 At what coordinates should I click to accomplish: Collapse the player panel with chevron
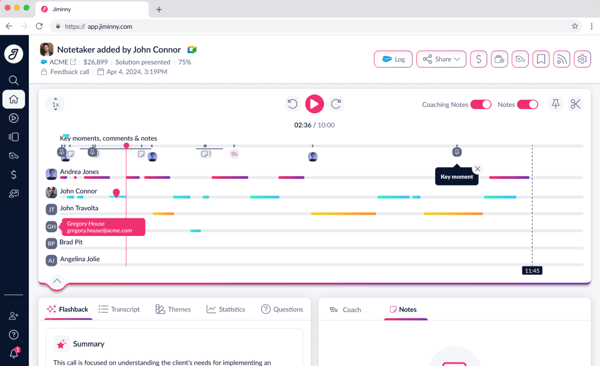pyautogui.click(x=57, y=281)
